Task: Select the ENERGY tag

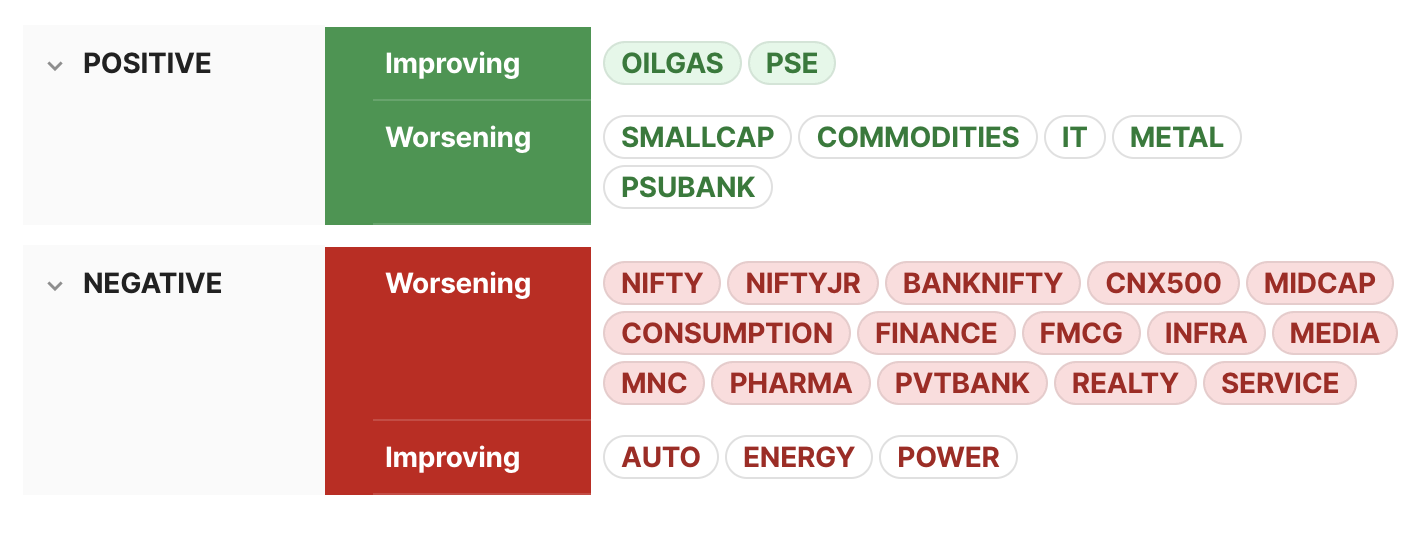Action: 799,457
